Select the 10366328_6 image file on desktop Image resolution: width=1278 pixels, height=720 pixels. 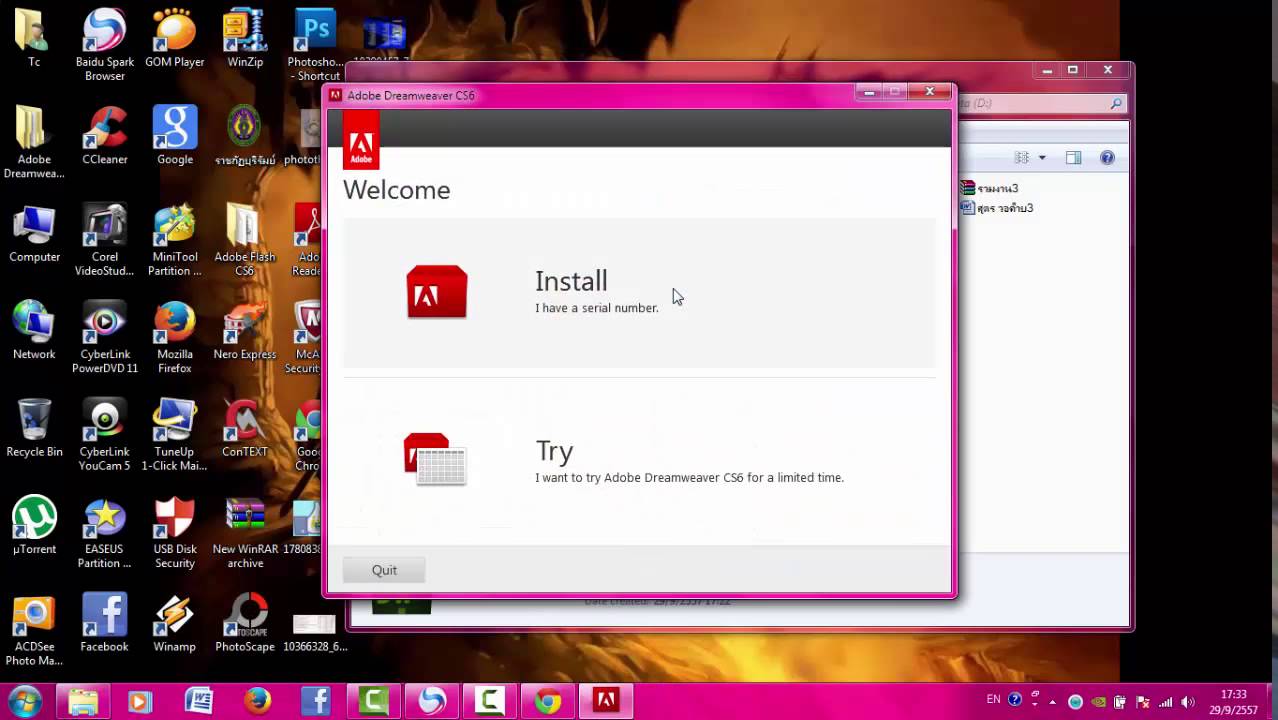point(314,630)
